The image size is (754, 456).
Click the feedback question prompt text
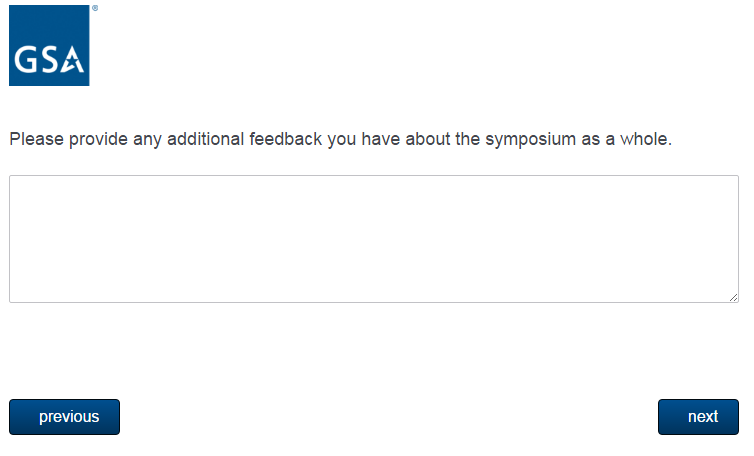(x=340, y=139)
